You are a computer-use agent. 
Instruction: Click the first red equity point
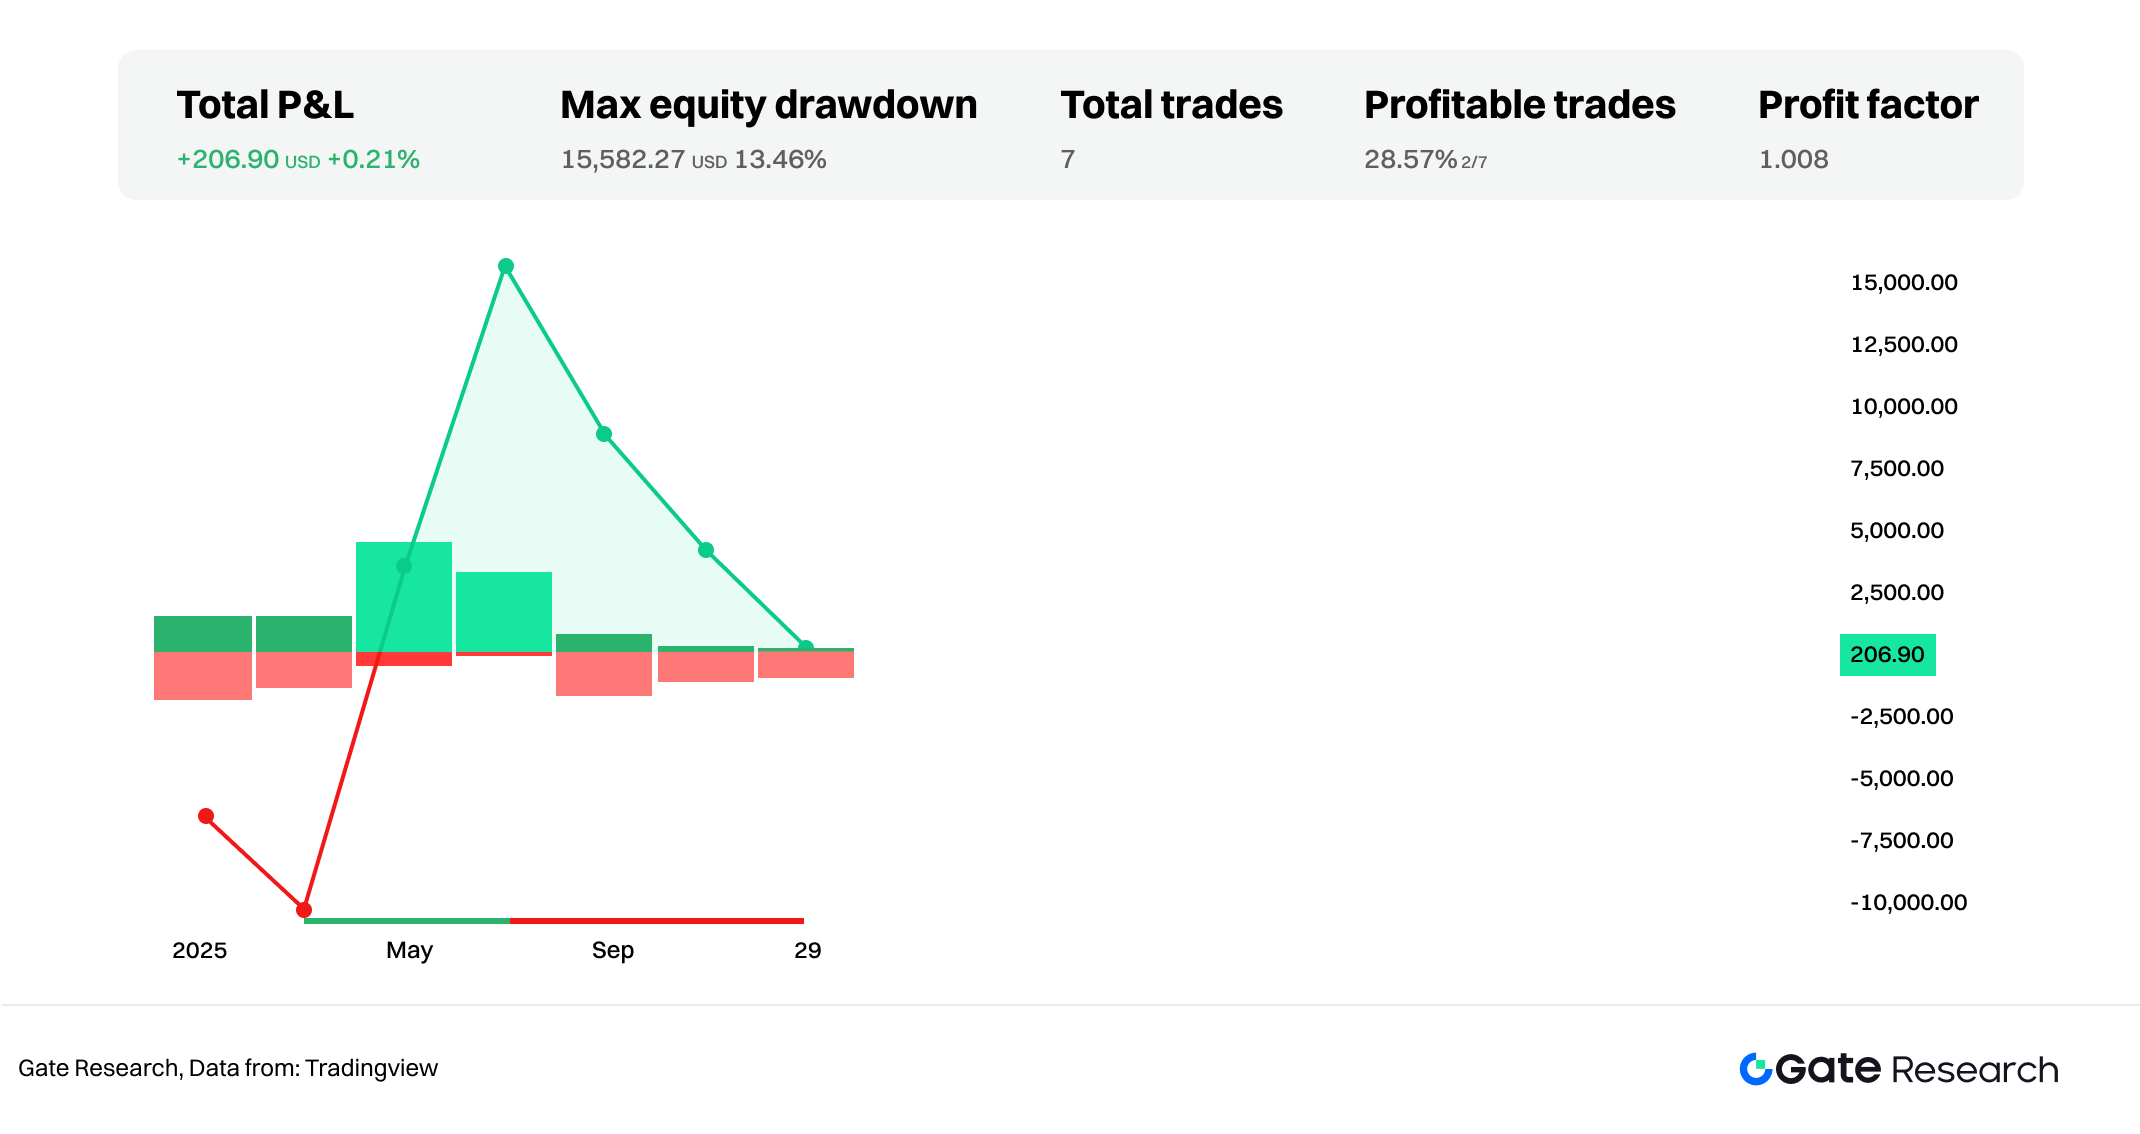tap(206, 816)
